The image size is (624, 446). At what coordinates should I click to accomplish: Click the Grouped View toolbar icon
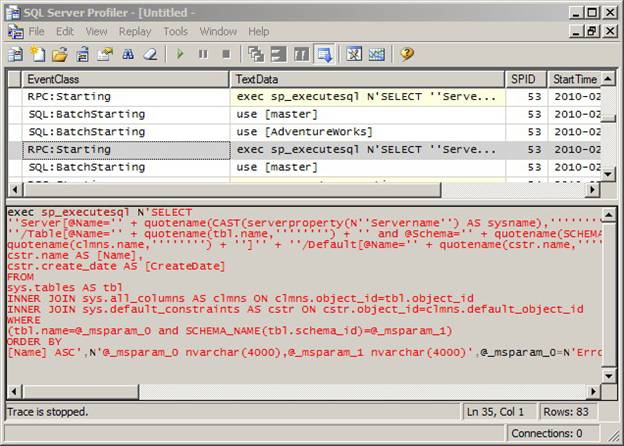pos(301,54)
